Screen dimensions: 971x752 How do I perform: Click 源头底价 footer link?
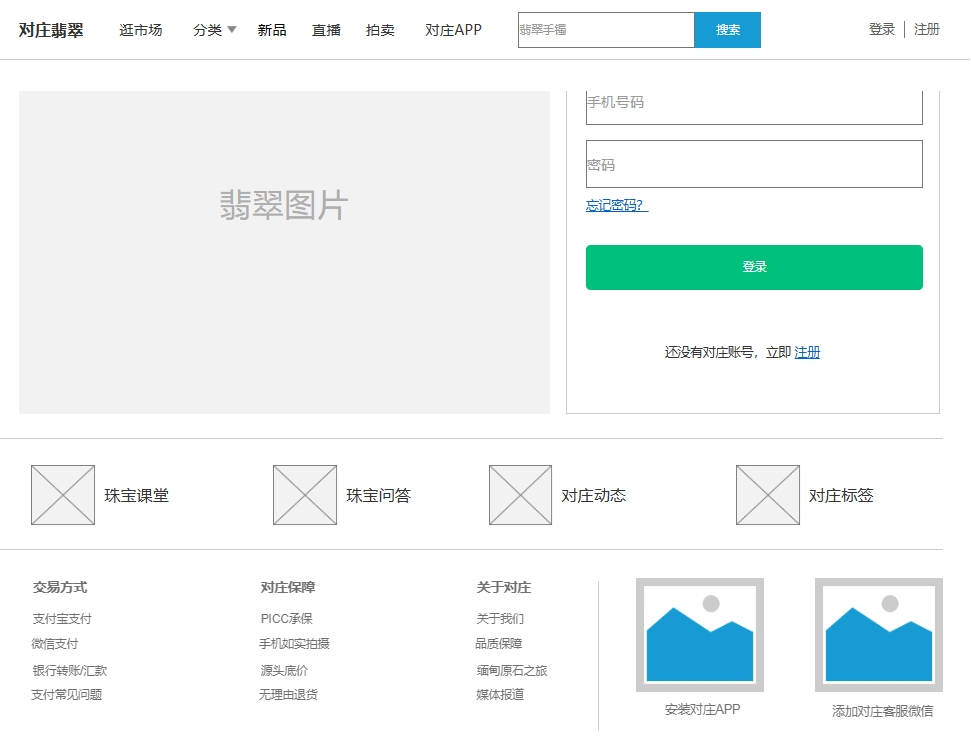click(284, 670)
